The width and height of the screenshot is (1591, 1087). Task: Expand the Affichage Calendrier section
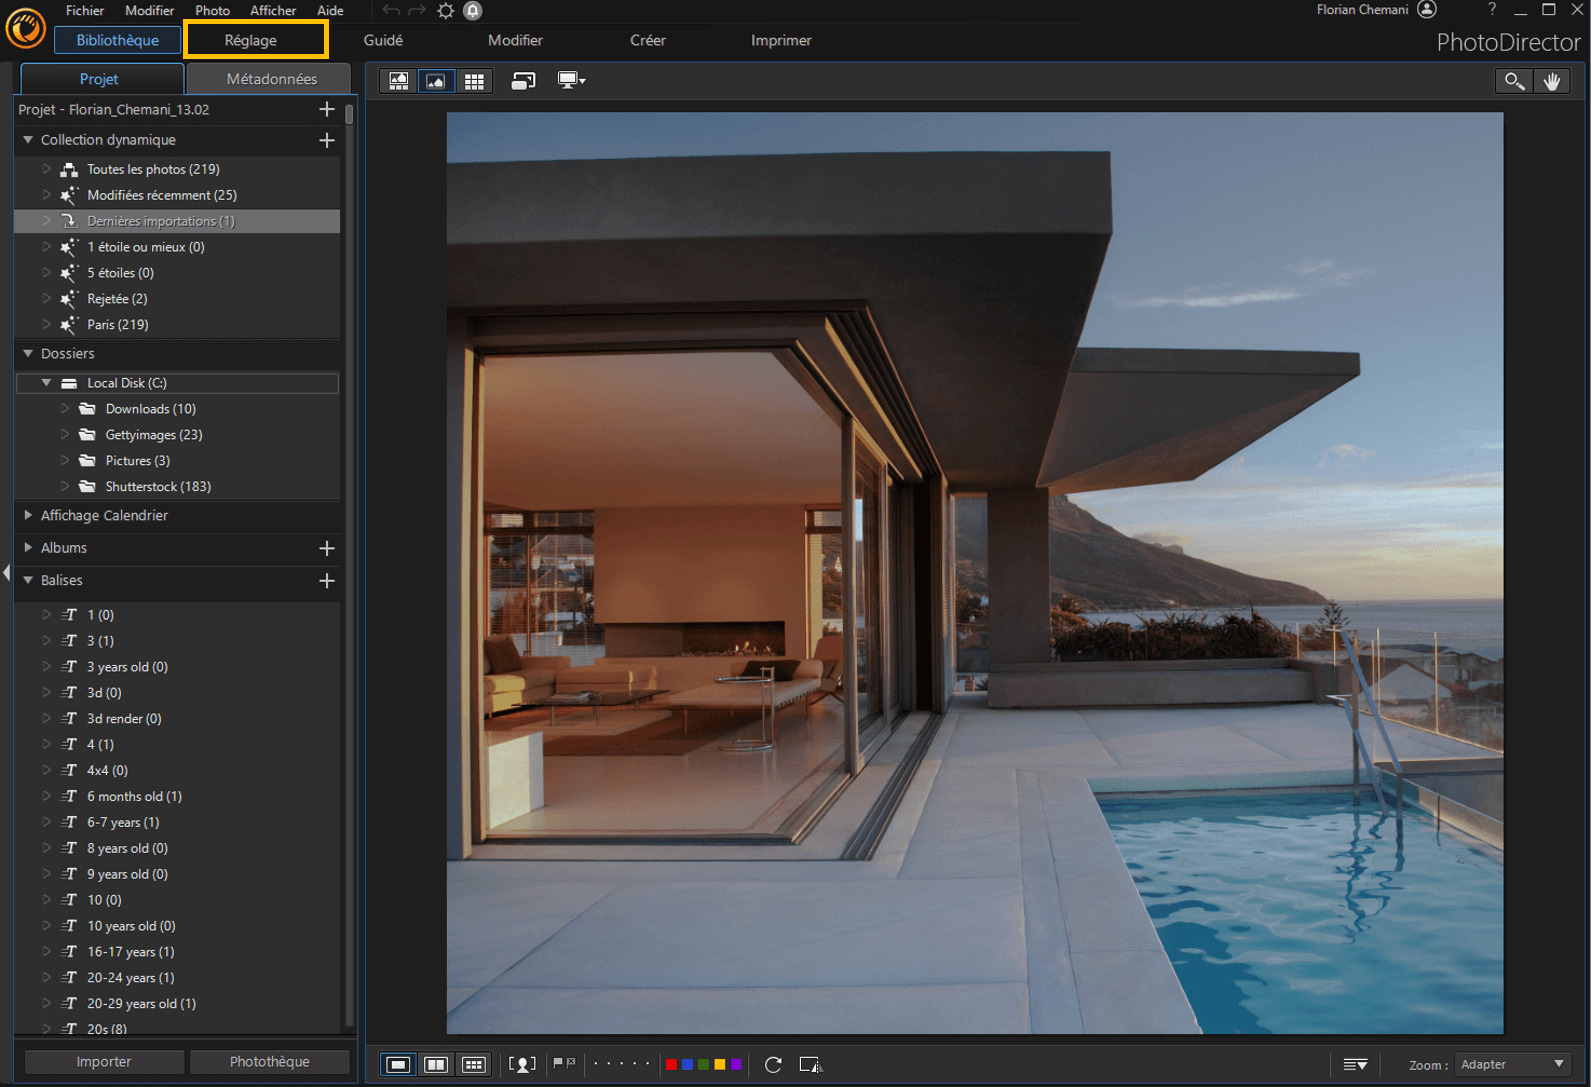point(28,515)
